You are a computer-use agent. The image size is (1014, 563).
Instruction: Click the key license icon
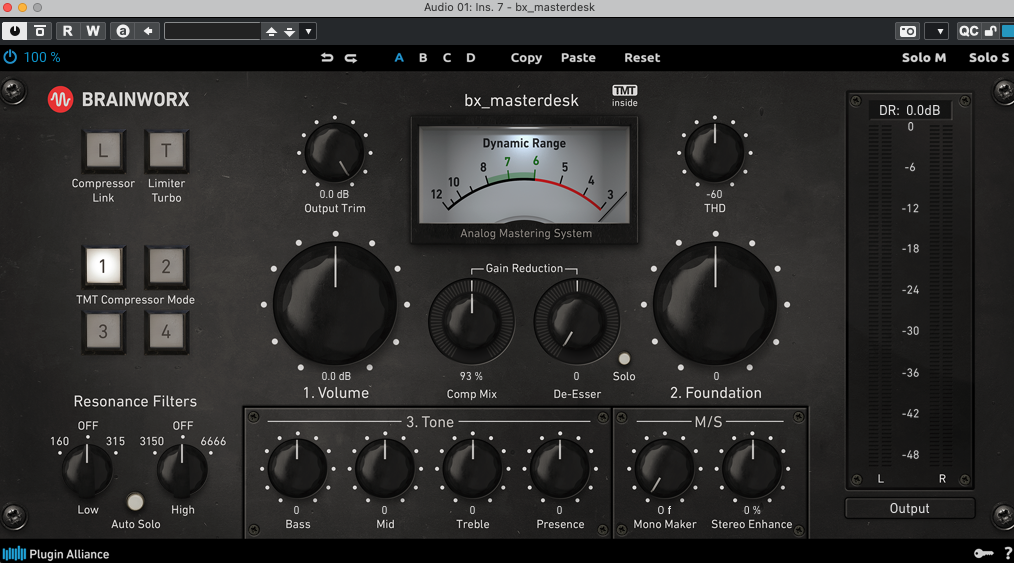984,553
